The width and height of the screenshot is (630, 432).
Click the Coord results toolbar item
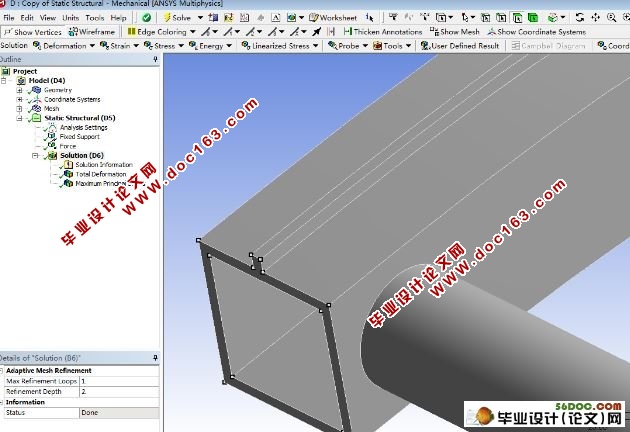tap(614, 46)
